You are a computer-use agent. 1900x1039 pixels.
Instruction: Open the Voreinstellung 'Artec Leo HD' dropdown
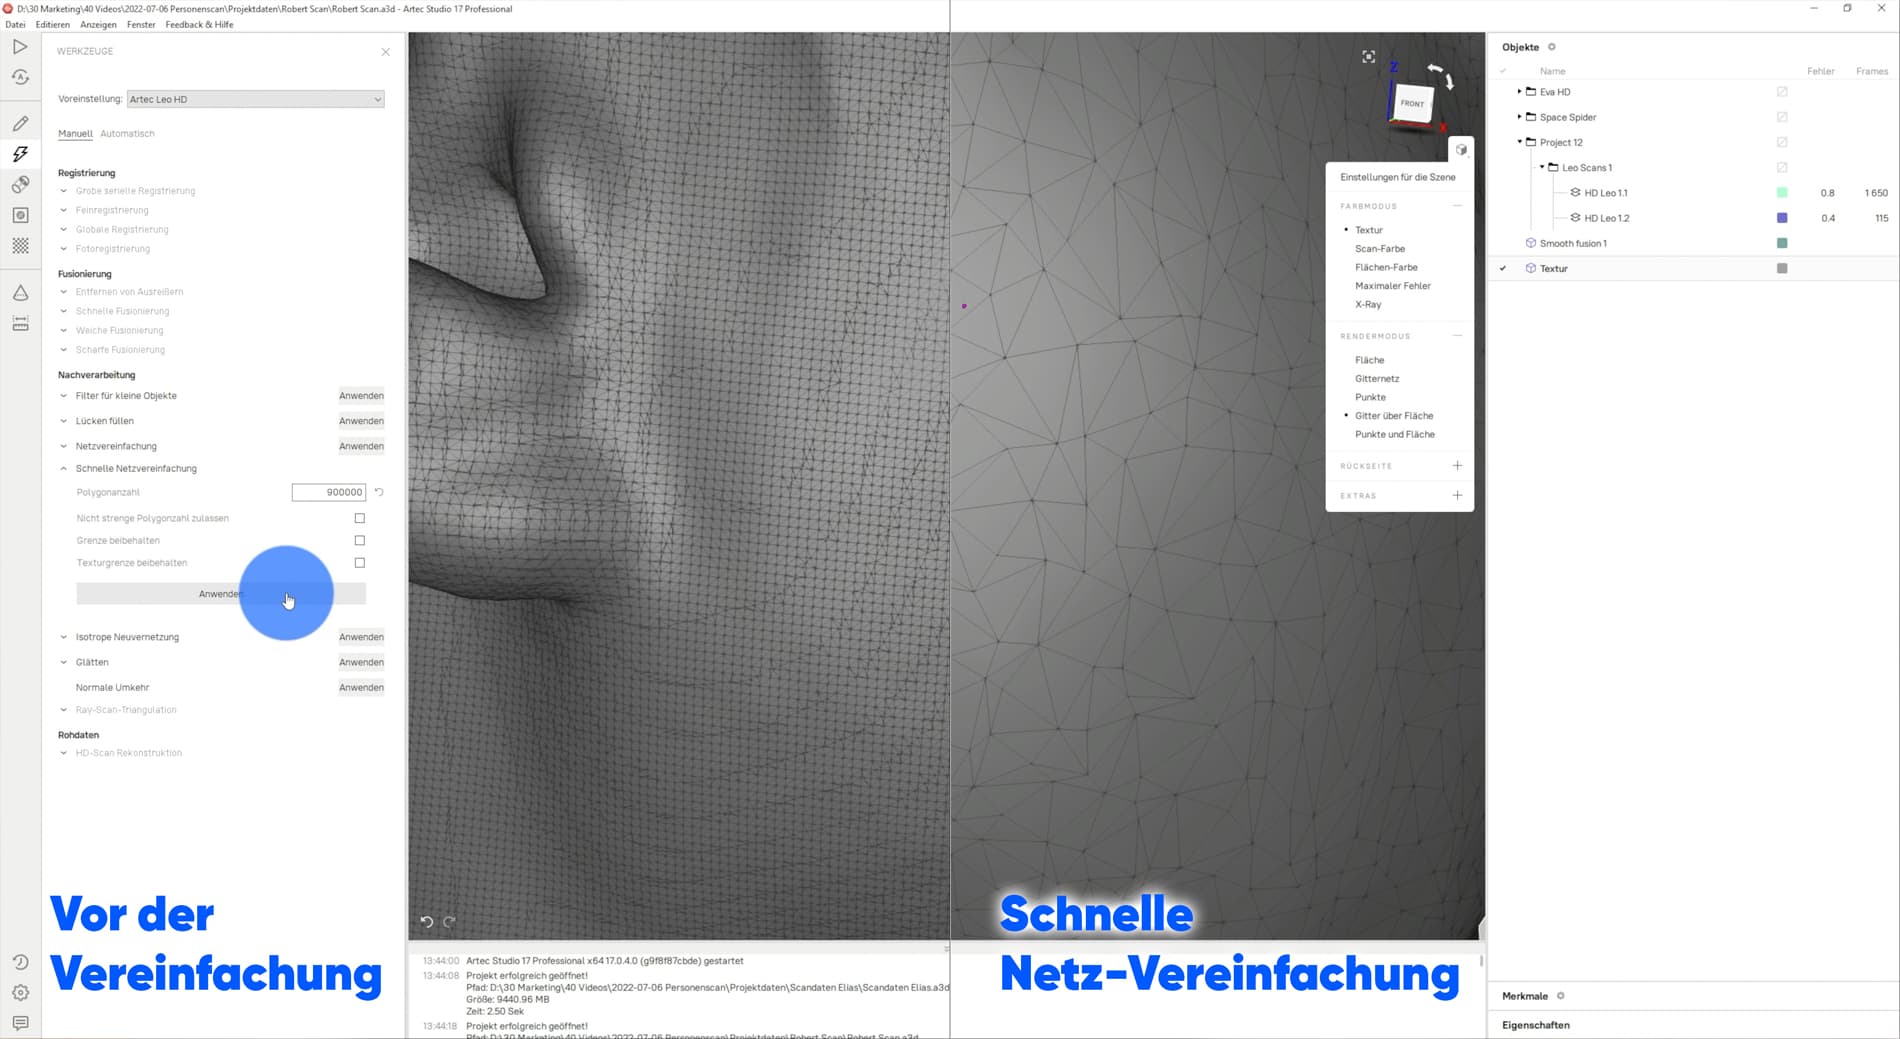coord(254,99)
